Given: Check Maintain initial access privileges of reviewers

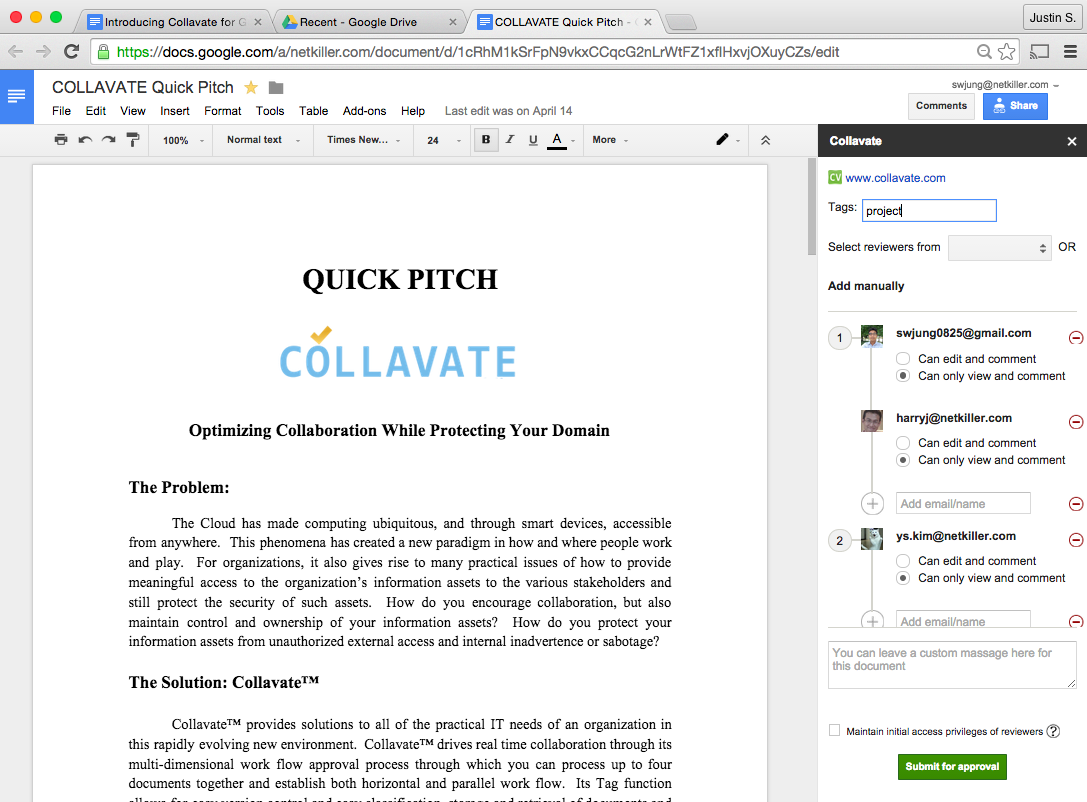Looking at the screenshot, I should click(835, 731).
